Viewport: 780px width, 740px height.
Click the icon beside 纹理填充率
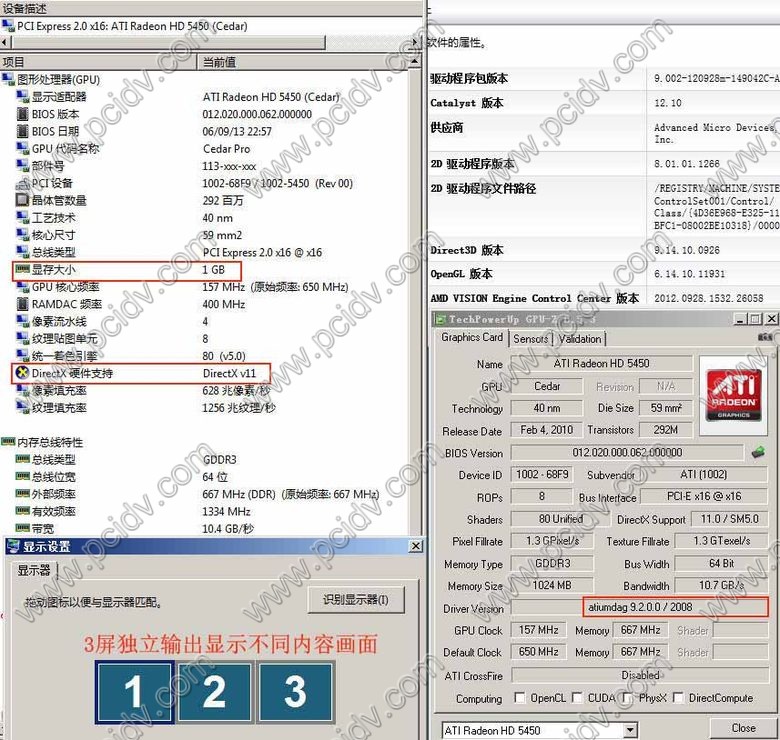point(22,407)
